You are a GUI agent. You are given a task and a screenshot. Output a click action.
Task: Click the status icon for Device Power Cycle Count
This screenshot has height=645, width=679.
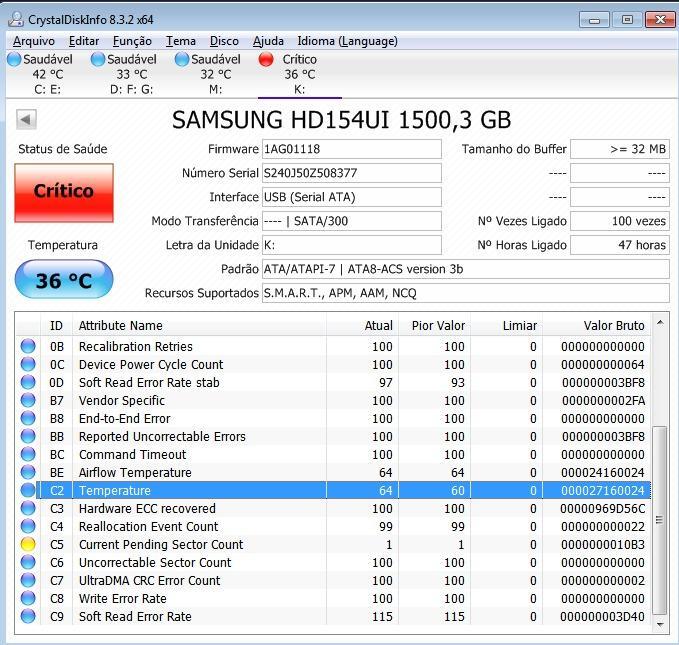[28, 364]
